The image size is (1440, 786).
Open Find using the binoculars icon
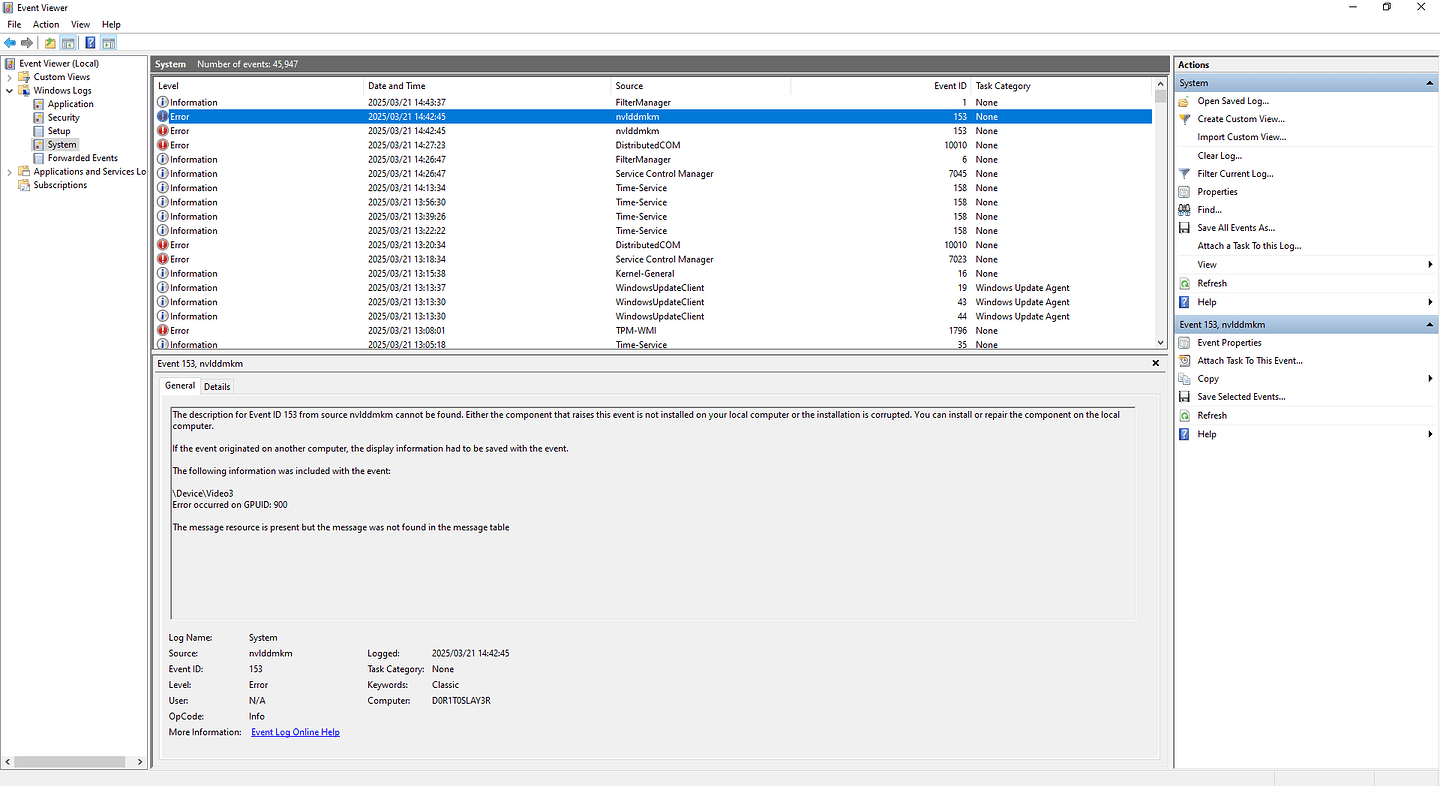pyautogui.click(x=1184, y=209)
